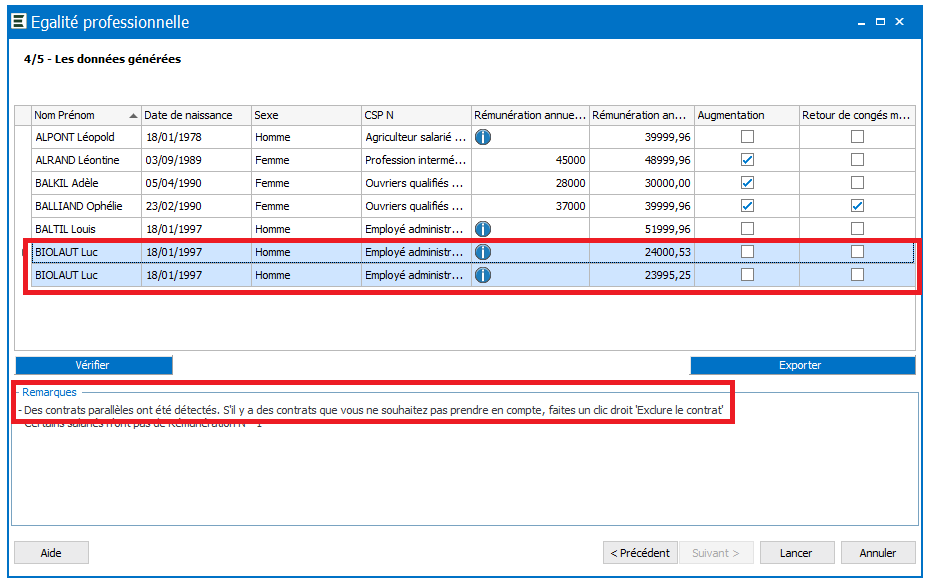The height and width of the screenshot is (587, 933).
Task: Select the ALPONT Léopold name cell
Action: 86,137
